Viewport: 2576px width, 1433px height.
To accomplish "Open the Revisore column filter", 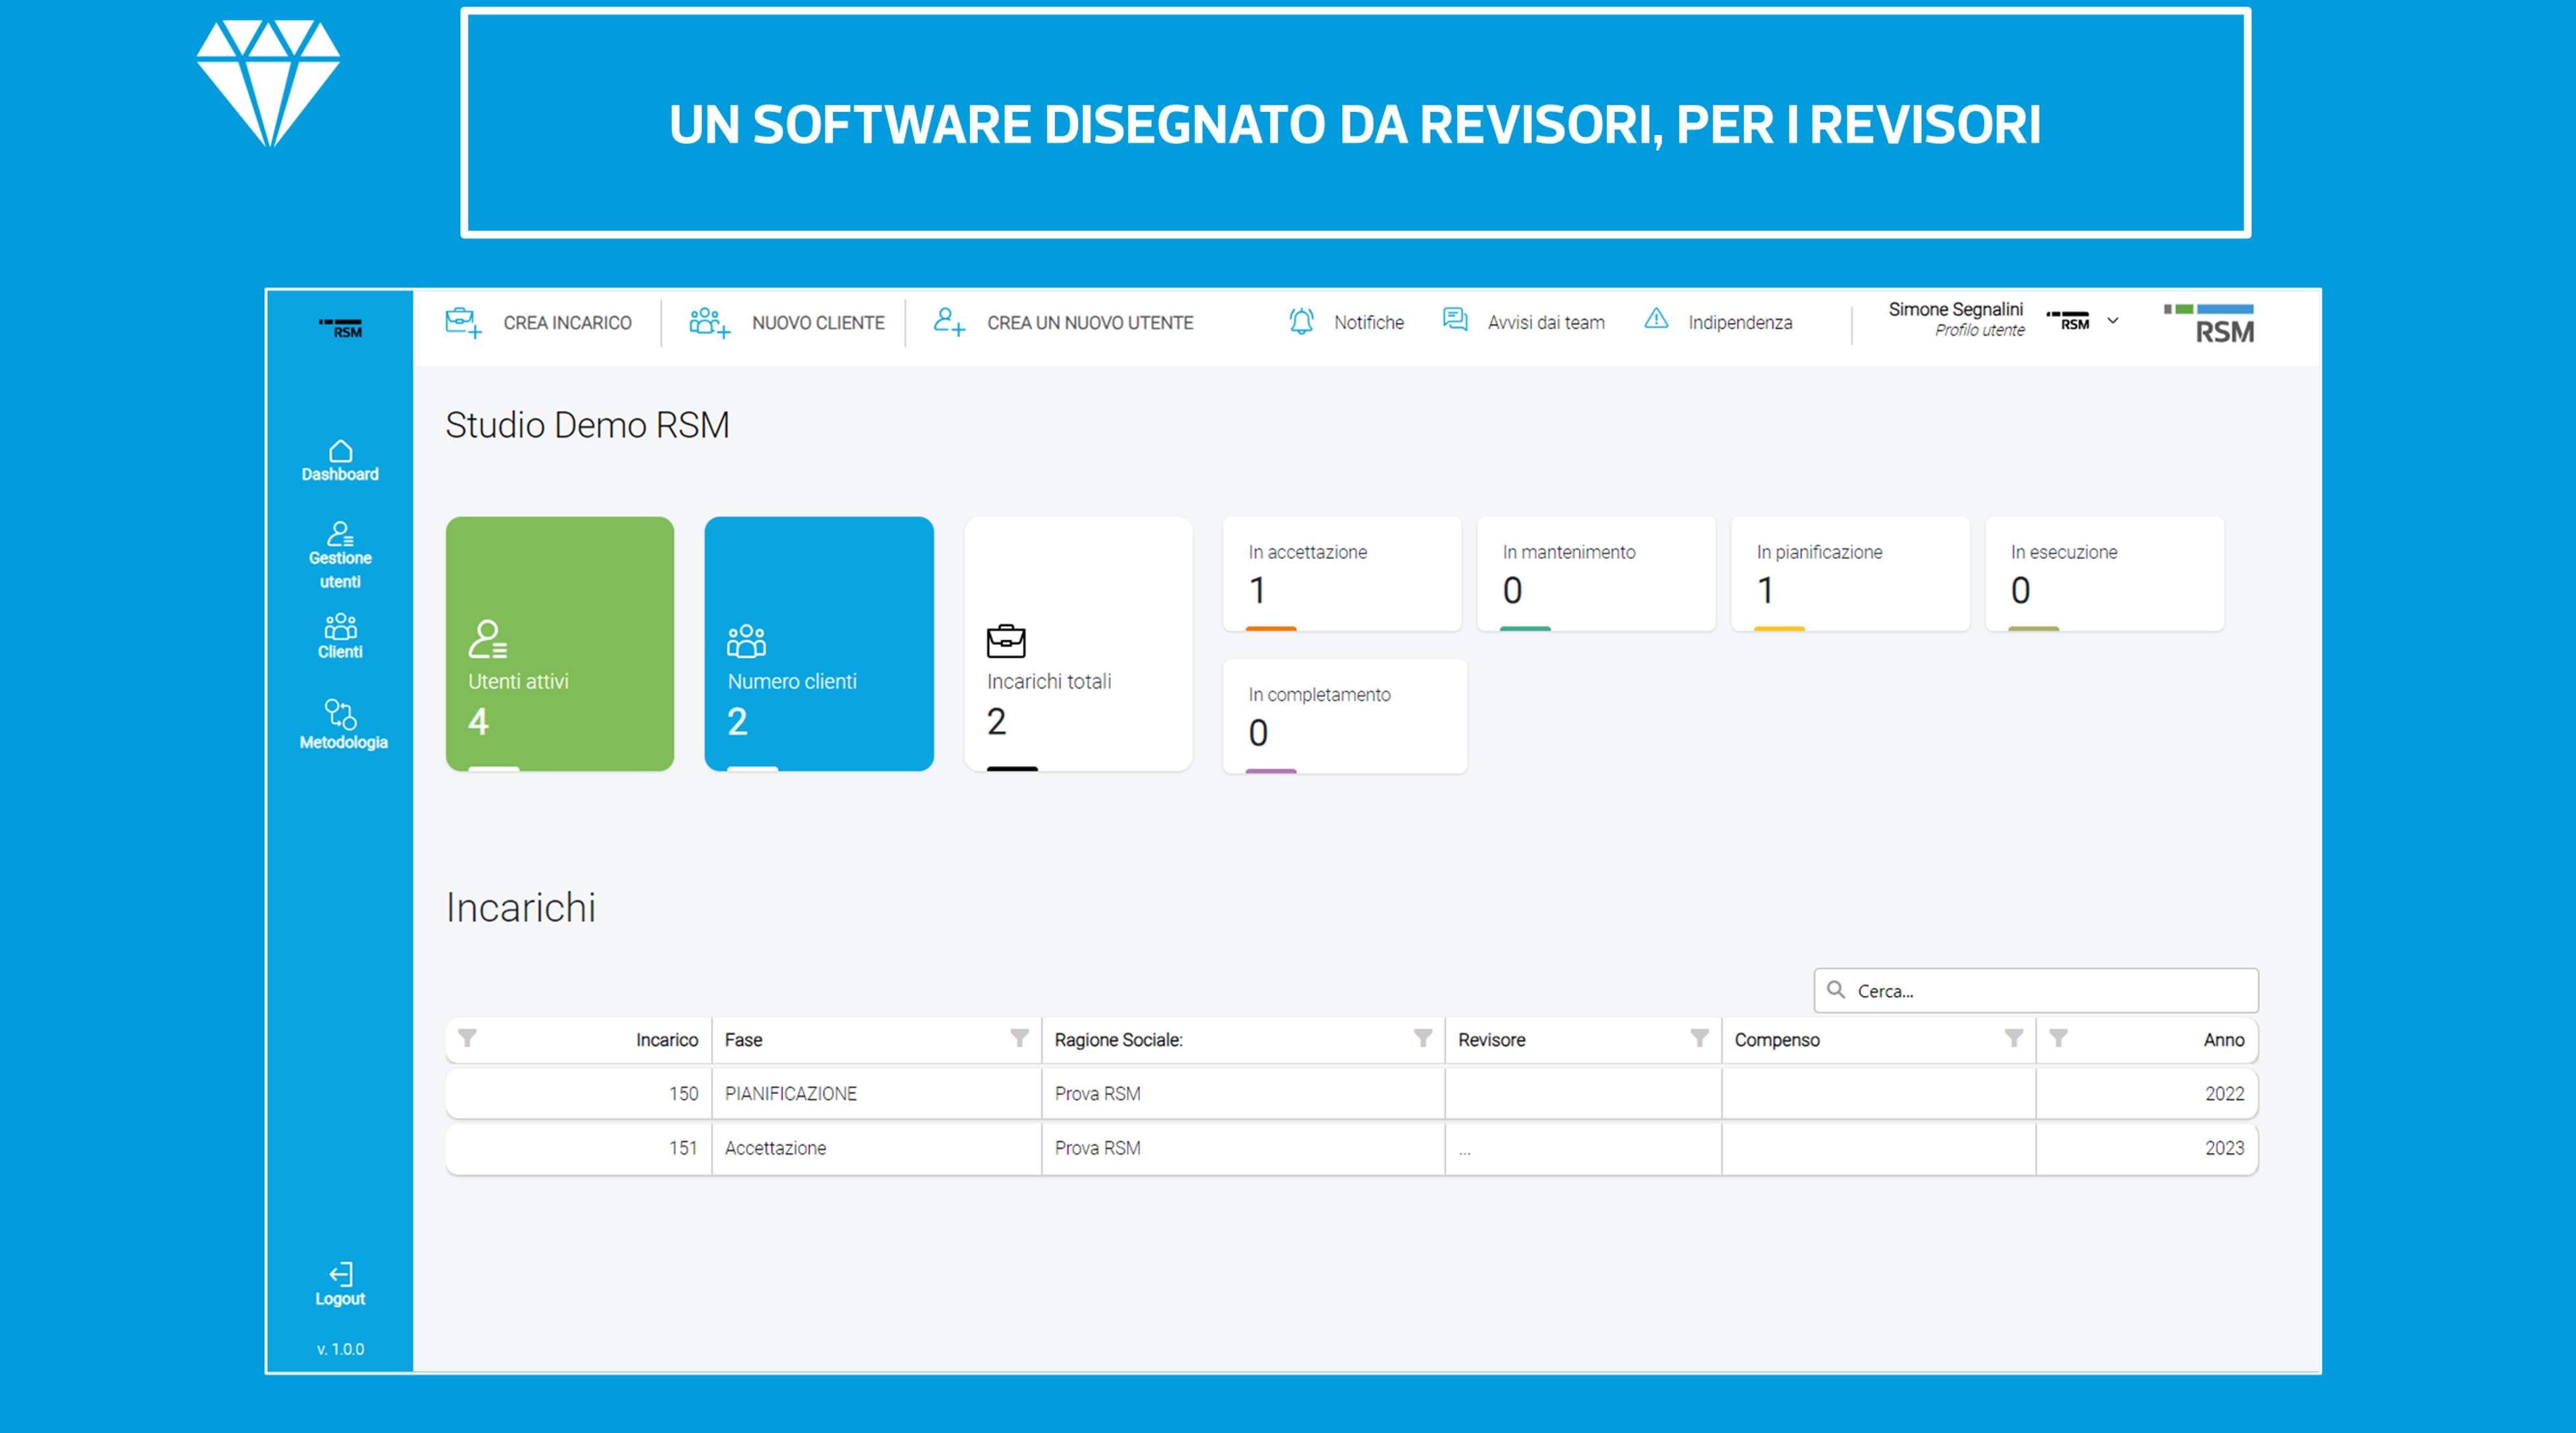I will [1699, 1039].
